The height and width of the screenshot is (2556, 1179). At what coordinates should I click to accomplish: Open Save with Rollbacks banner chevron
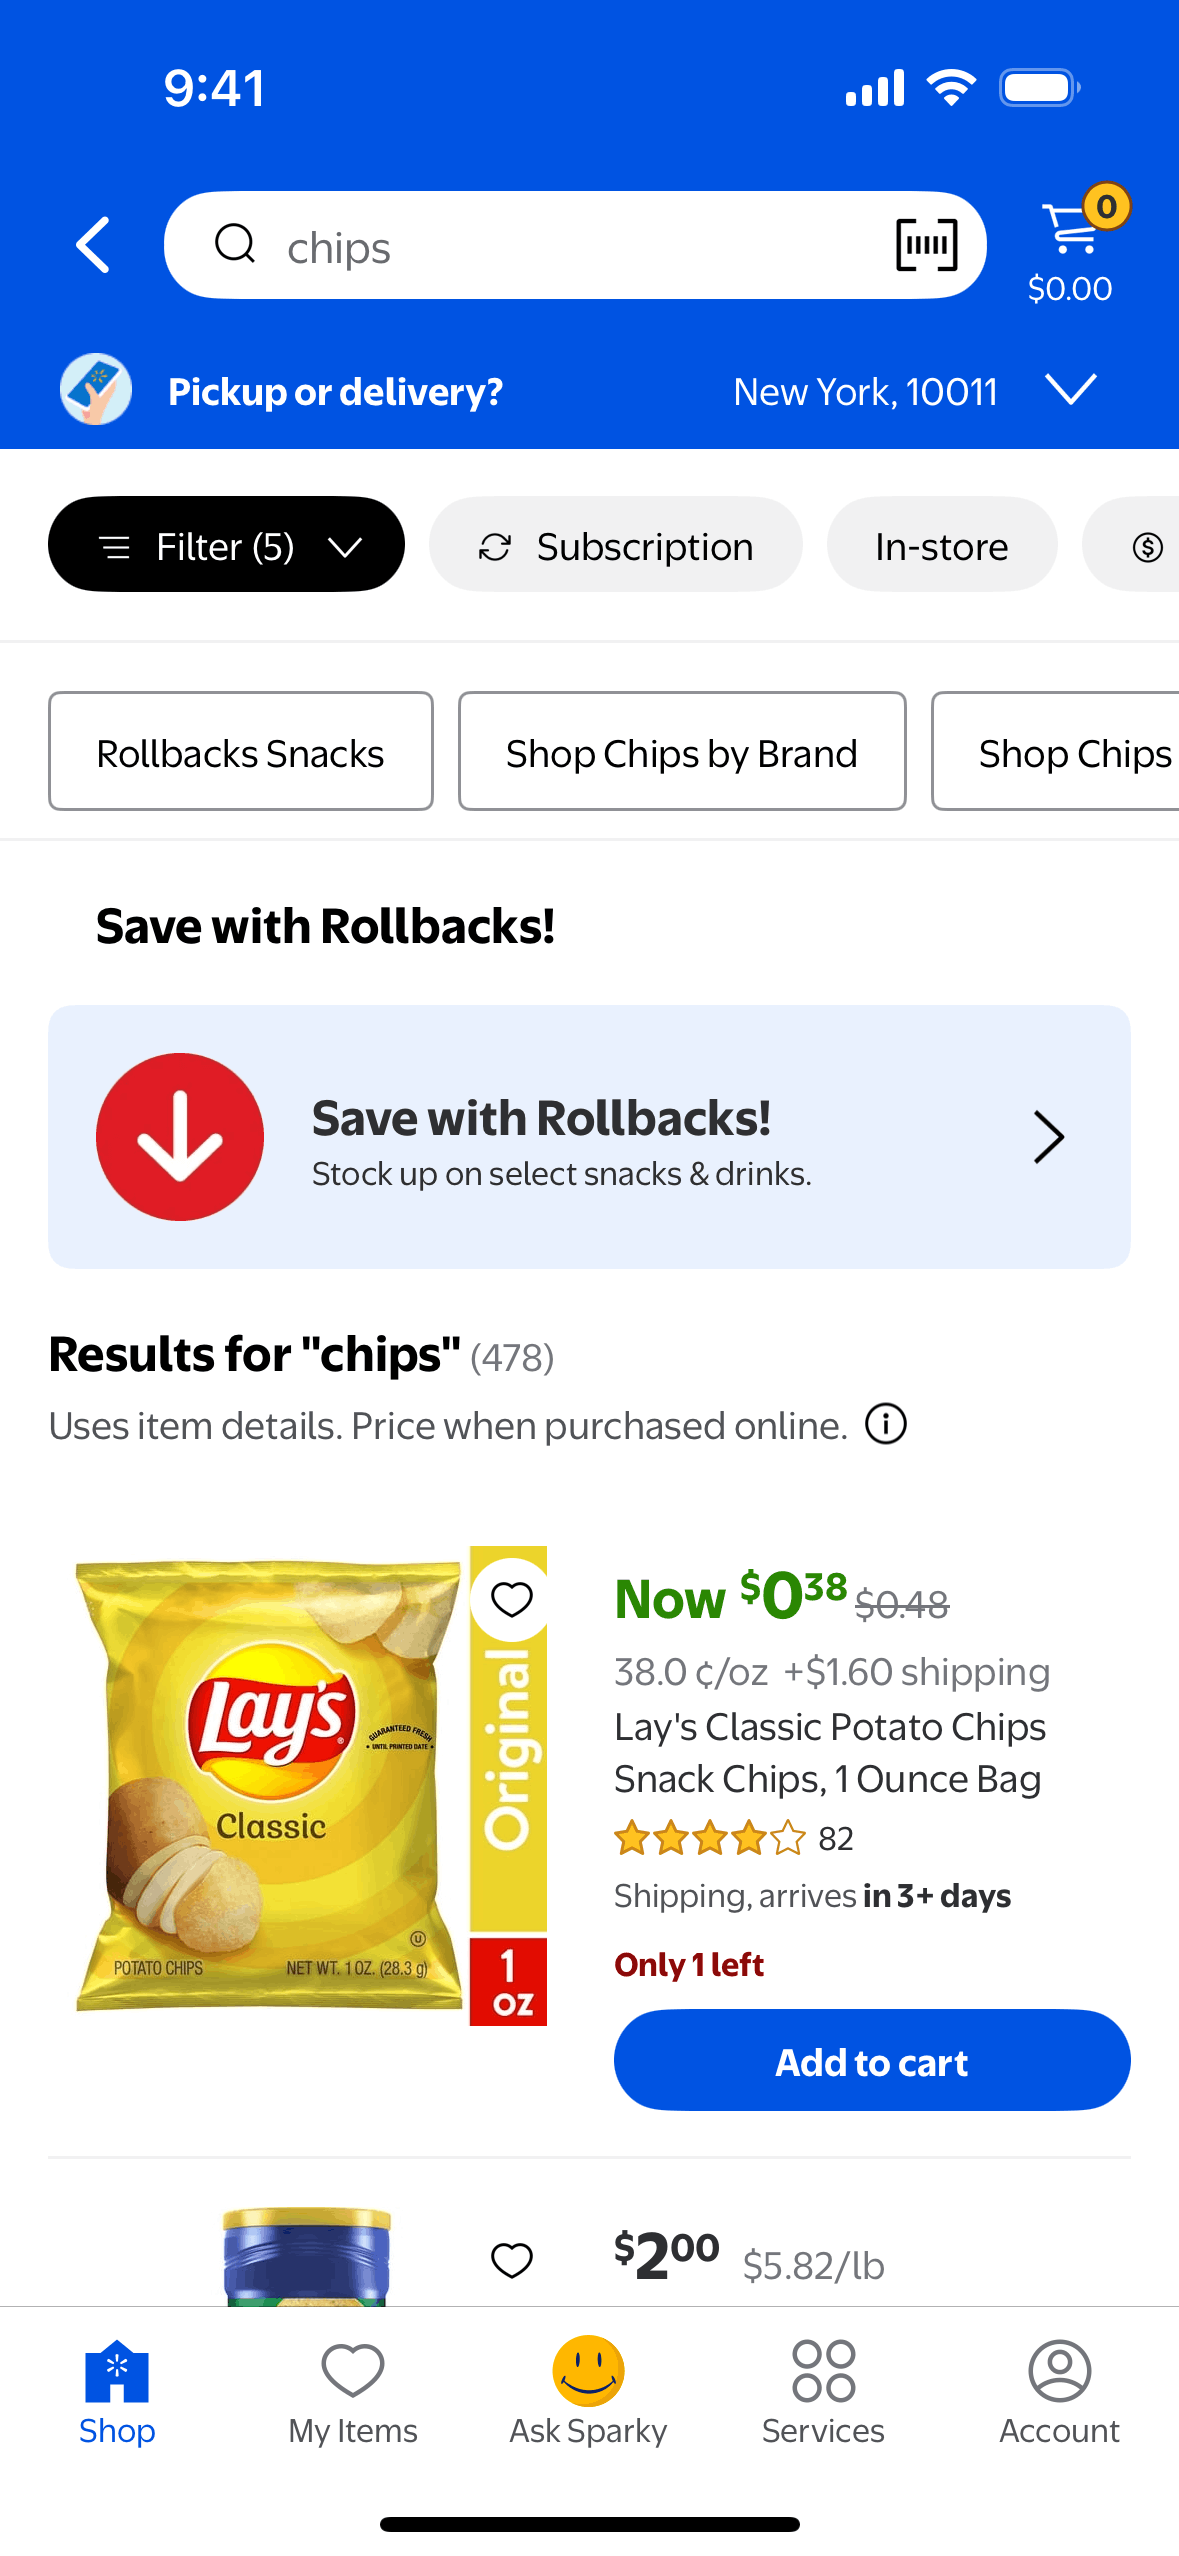click(x=1048, y=1137)
